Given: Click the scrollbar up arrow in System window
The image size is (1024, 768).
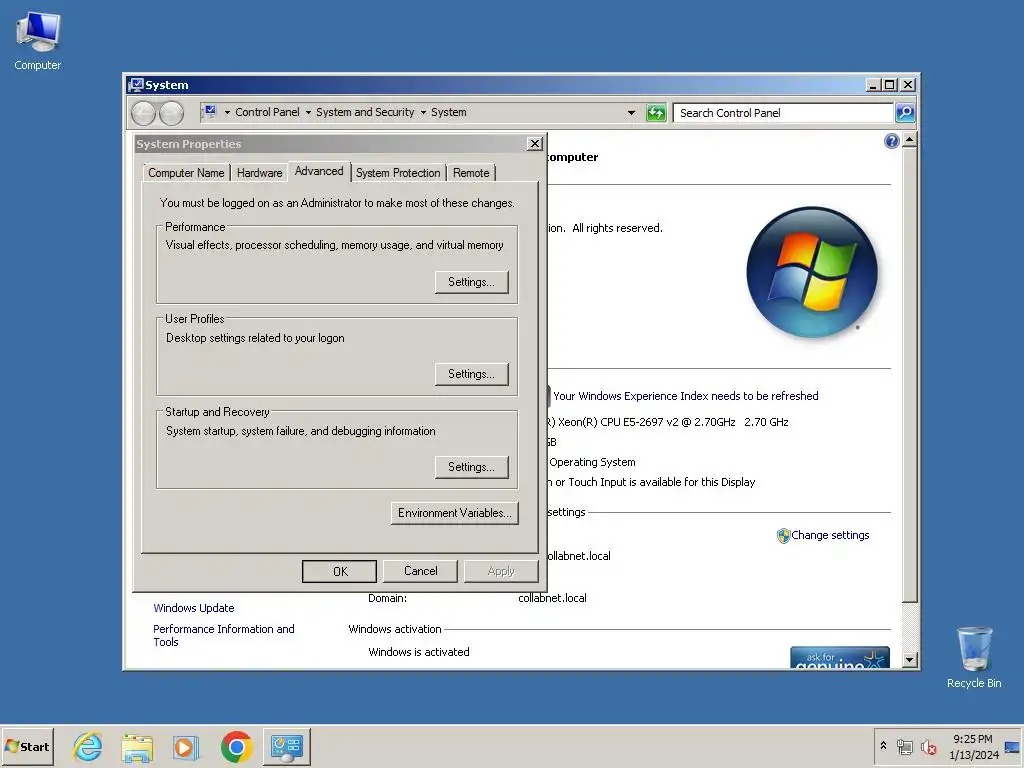Looking at the screenshot, I should [910, 140].
